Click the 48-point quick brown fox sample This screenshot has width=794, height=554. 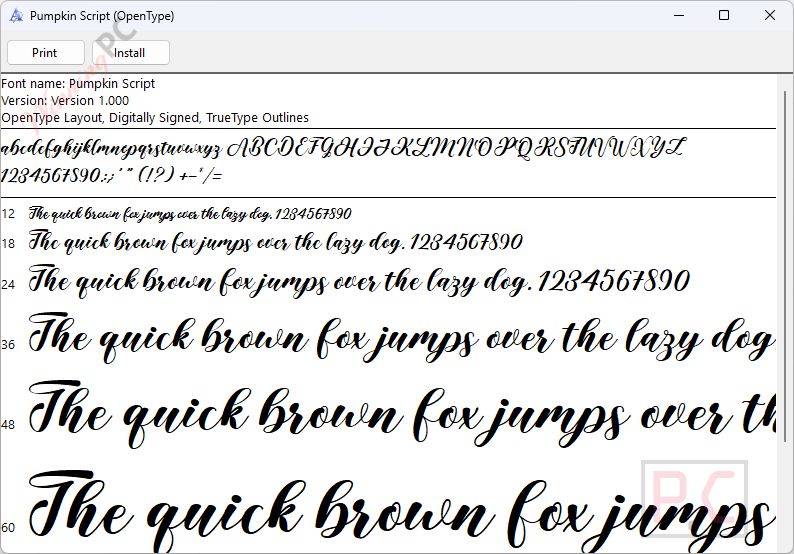[x=402, y=414]
